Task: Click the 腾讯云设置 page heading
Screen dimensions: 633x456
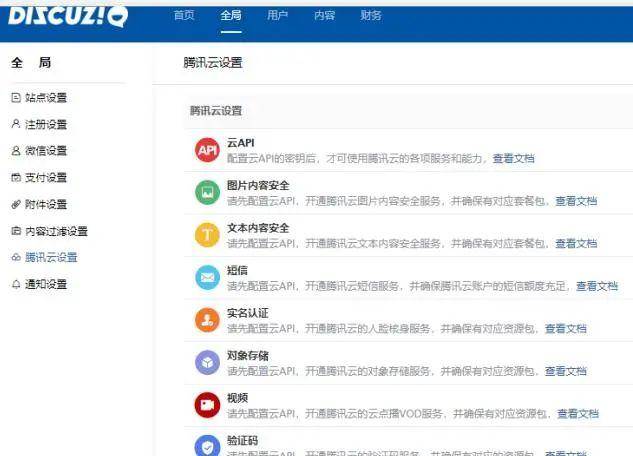Action: [213, 63]
